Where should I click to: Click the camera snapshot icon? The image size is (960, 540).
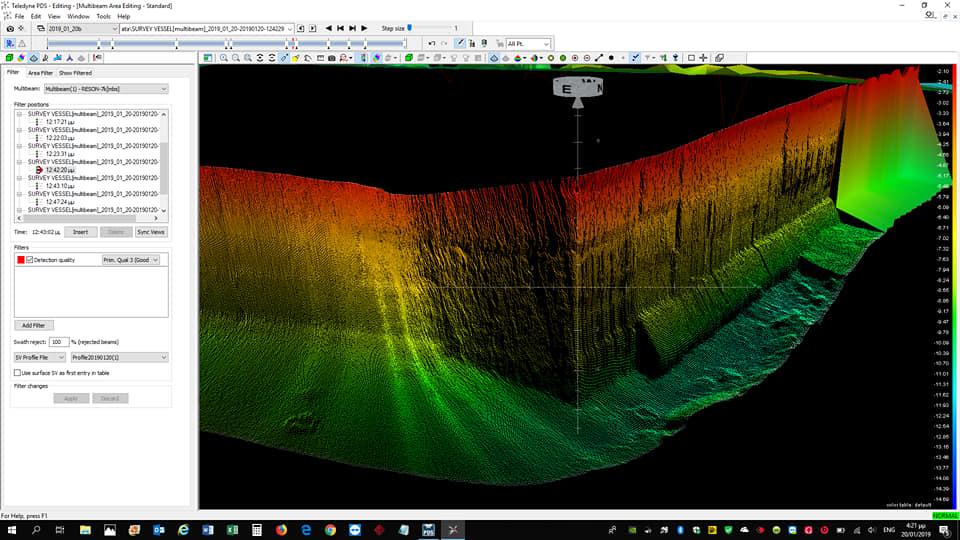[x=332, y=58]
